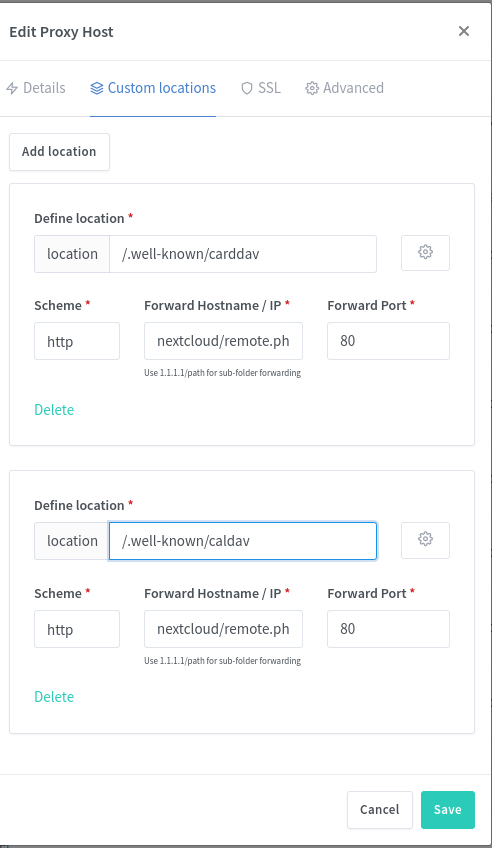
Task: Click Forward Port field of caldav location
Action: pyautogui.click(x=388, y=629)
